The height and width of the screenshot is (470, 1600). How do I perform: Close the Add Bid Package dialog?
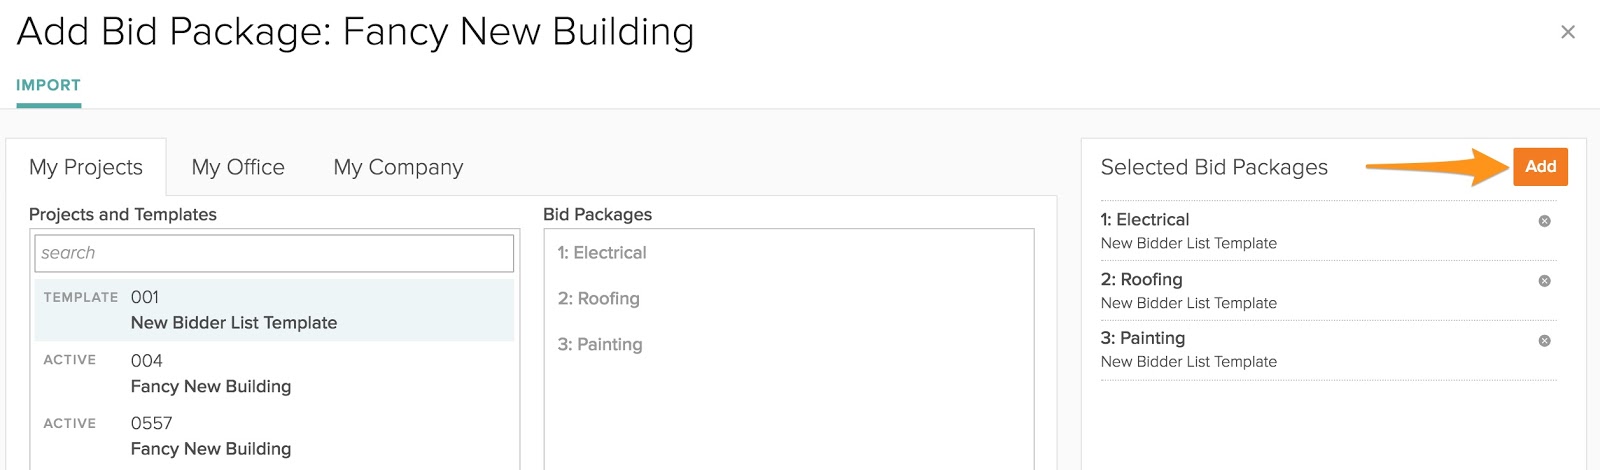pos(1567,32)
